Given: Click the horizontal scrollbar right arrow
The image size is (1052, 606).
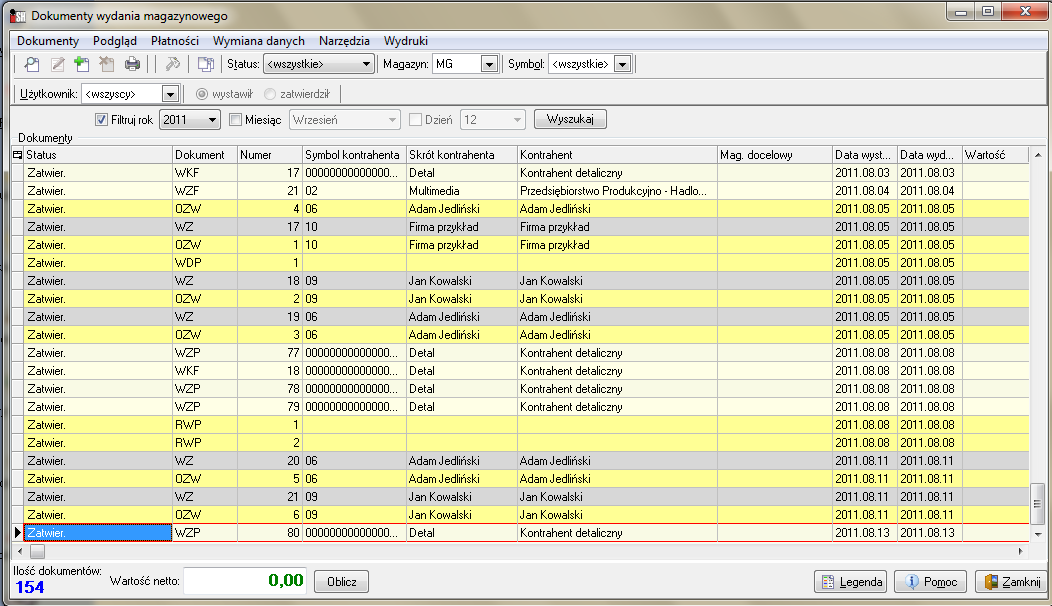Looking at the screenshot, I should pyautogui.click(x=1020, y=552).
